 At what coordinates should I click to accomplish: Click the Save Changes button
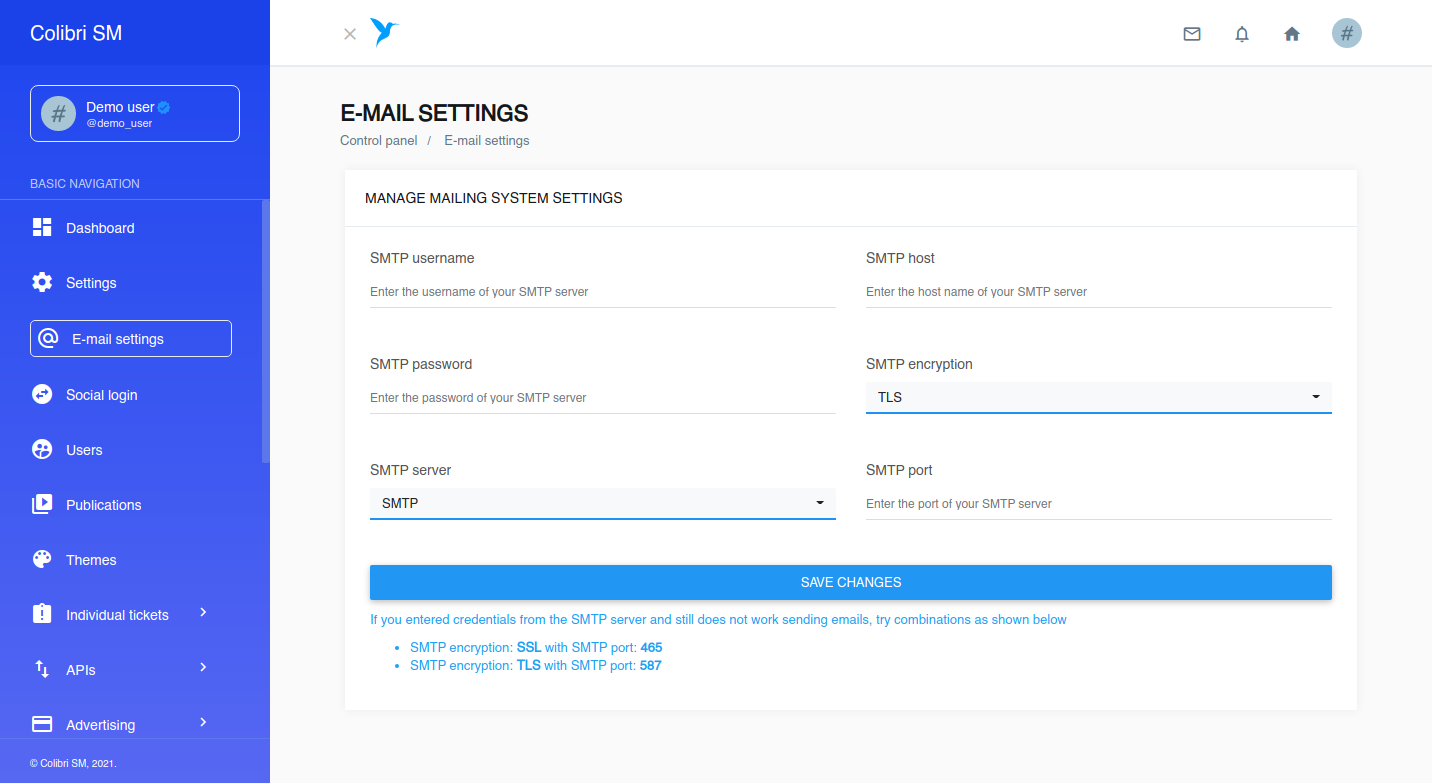(851, 582)
